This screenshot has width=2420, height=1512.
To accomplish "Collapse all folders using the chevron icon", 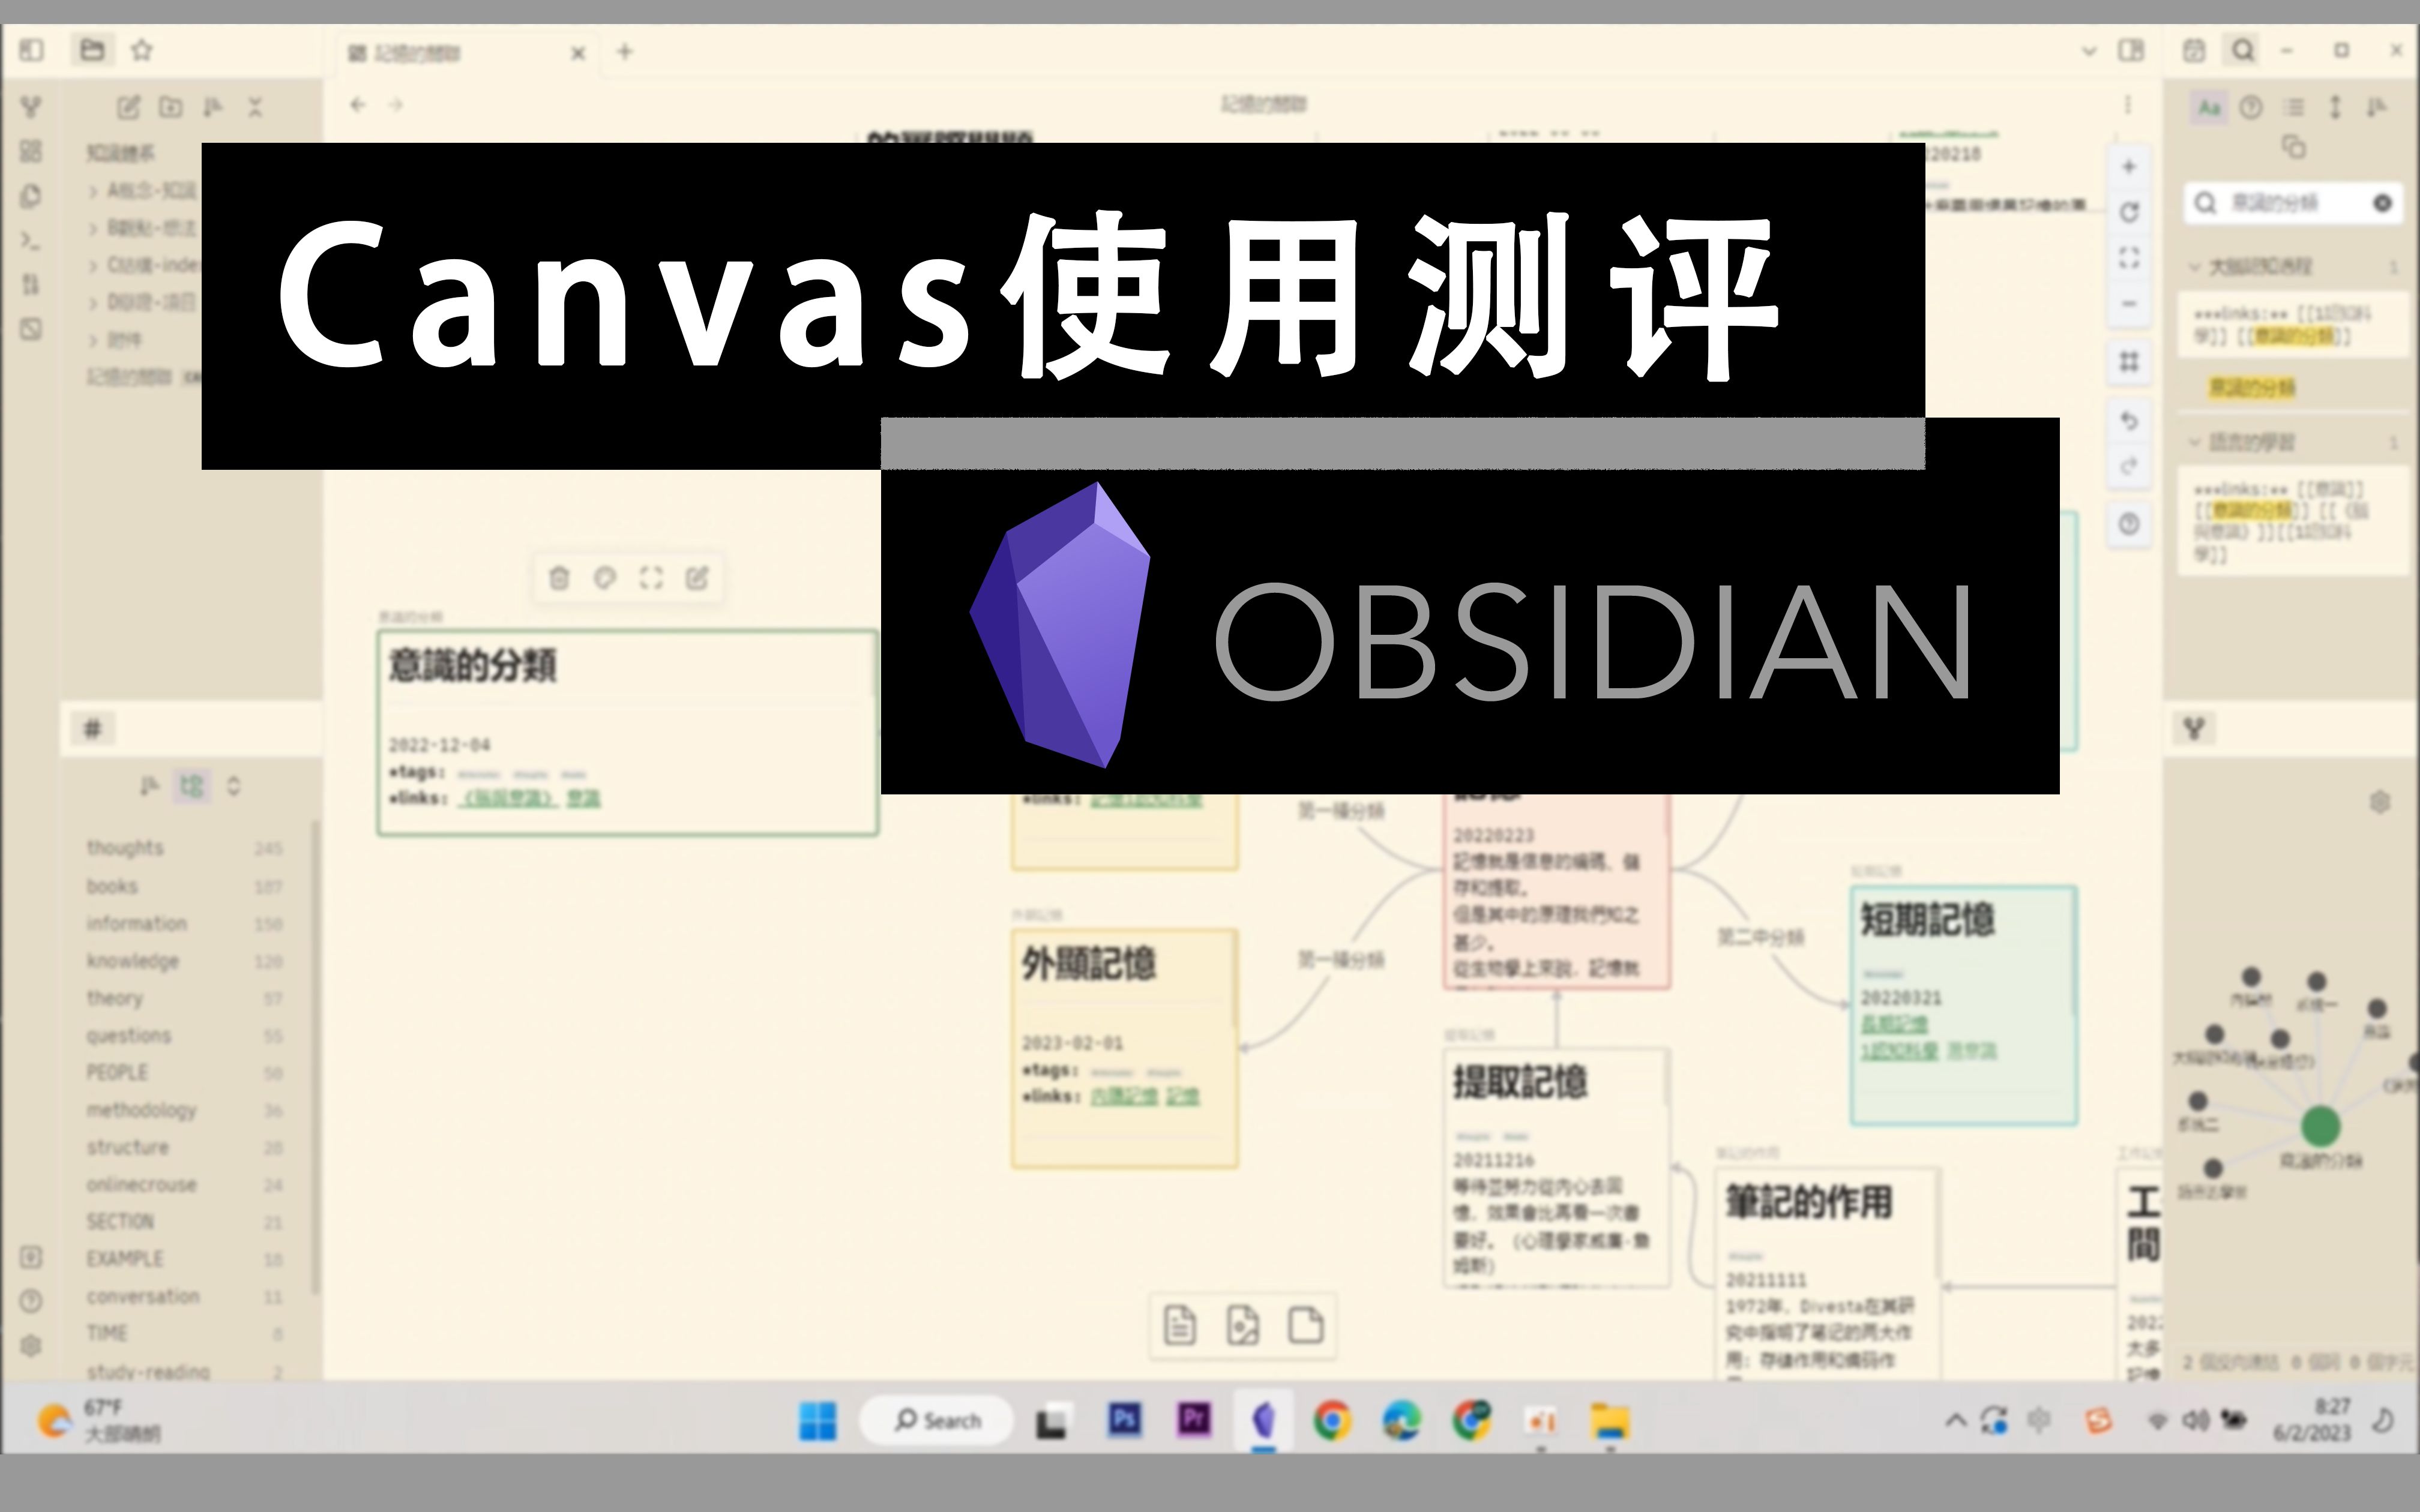I will [256, 107].
